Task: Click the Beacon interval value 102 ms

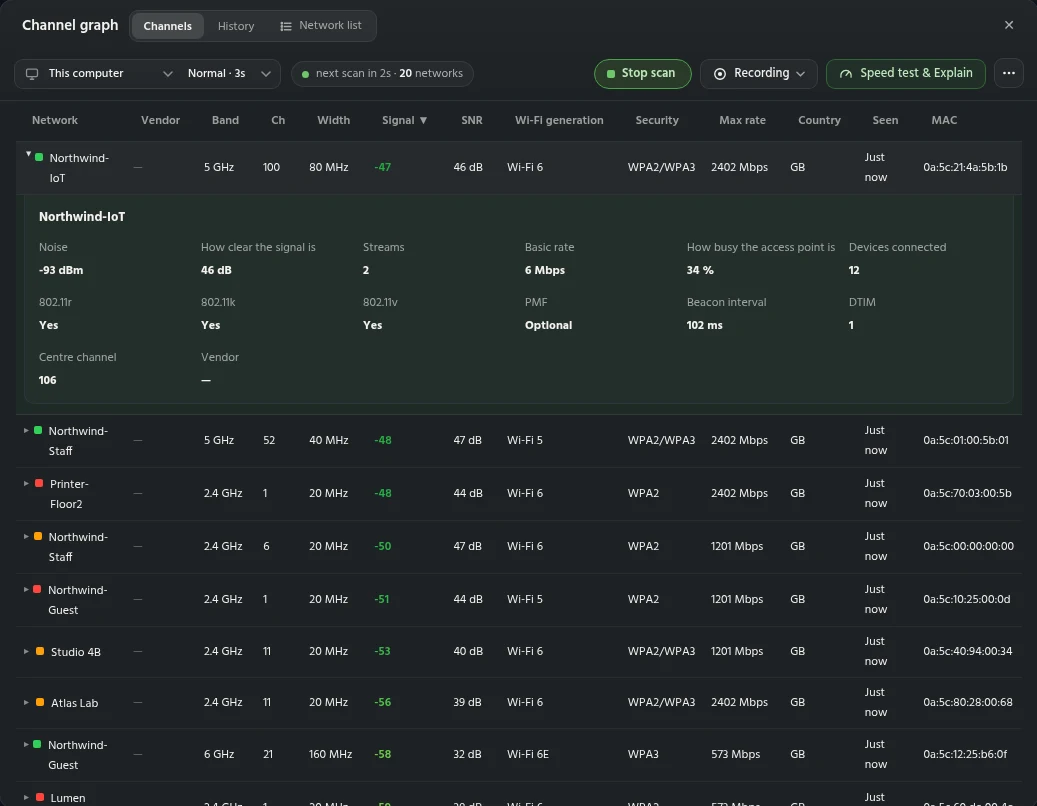Action: tap(704, 325)
